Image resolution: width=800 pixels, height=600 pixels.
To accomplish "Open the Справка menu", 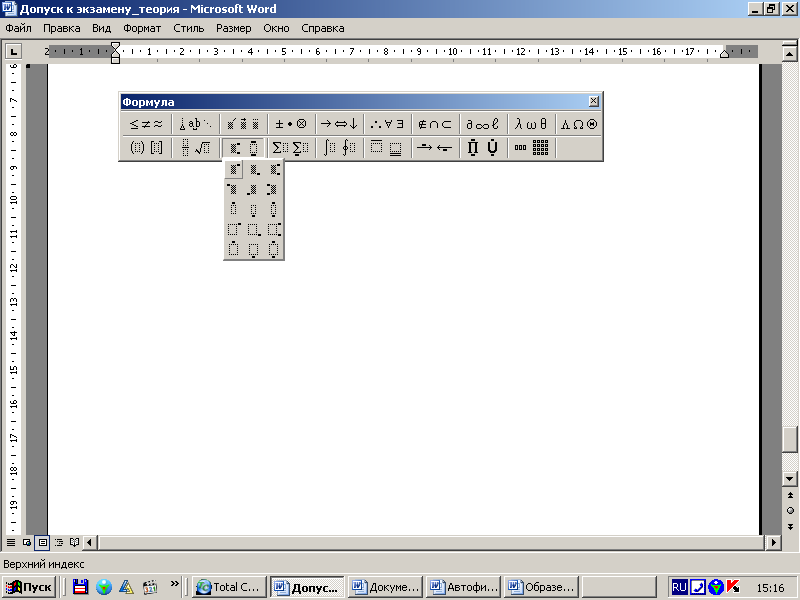I will [x=323, y=28].
